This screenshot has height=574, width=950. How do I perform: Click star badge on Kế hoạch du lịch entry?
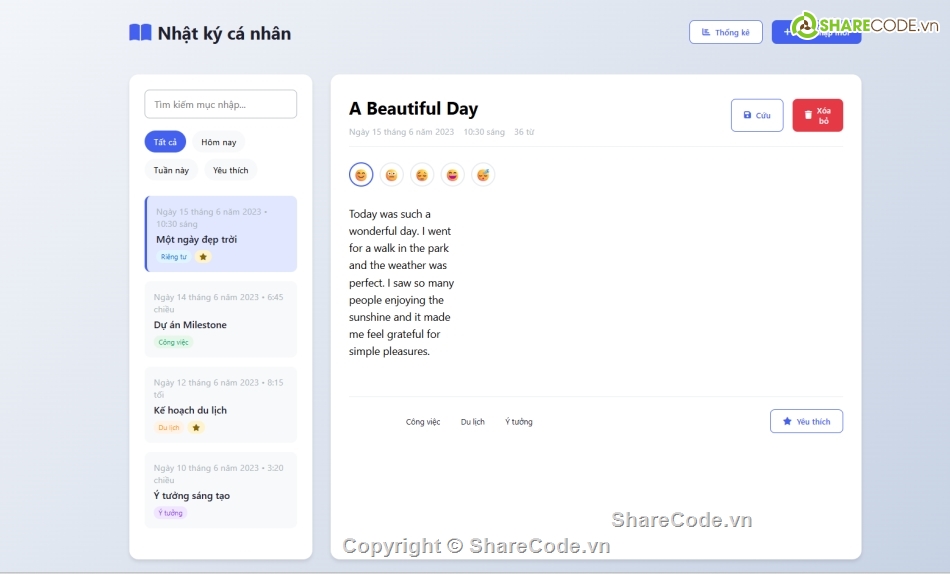click(x=196, y=428)
